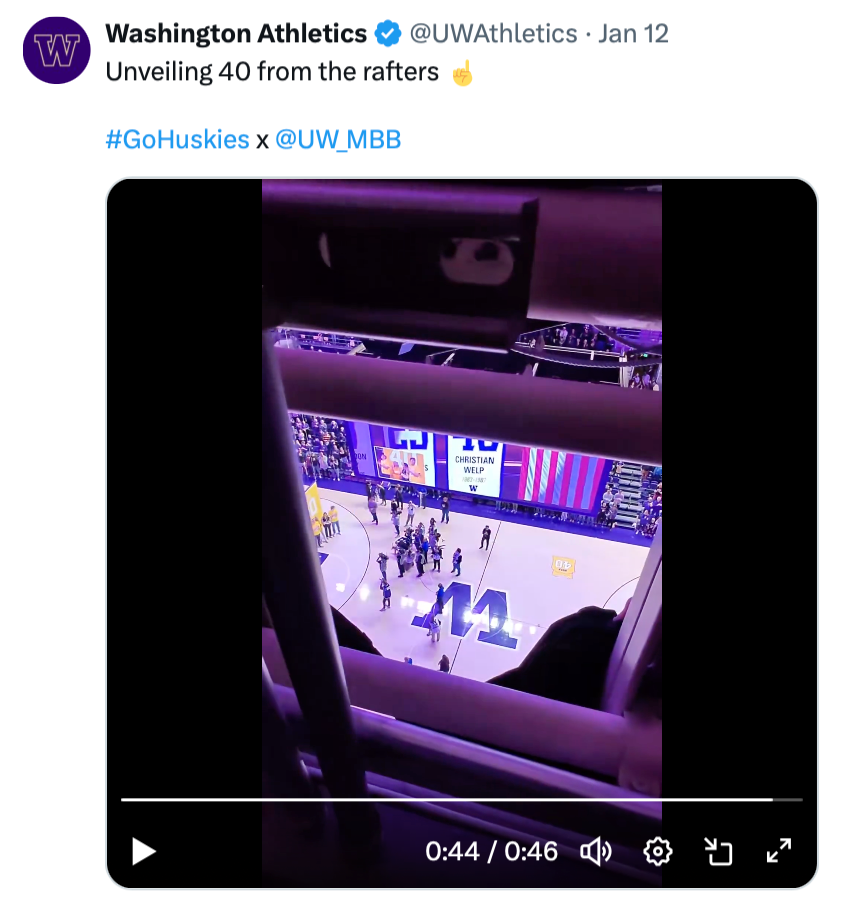Open the tweet via the Jan 12 date

point(633,34)
